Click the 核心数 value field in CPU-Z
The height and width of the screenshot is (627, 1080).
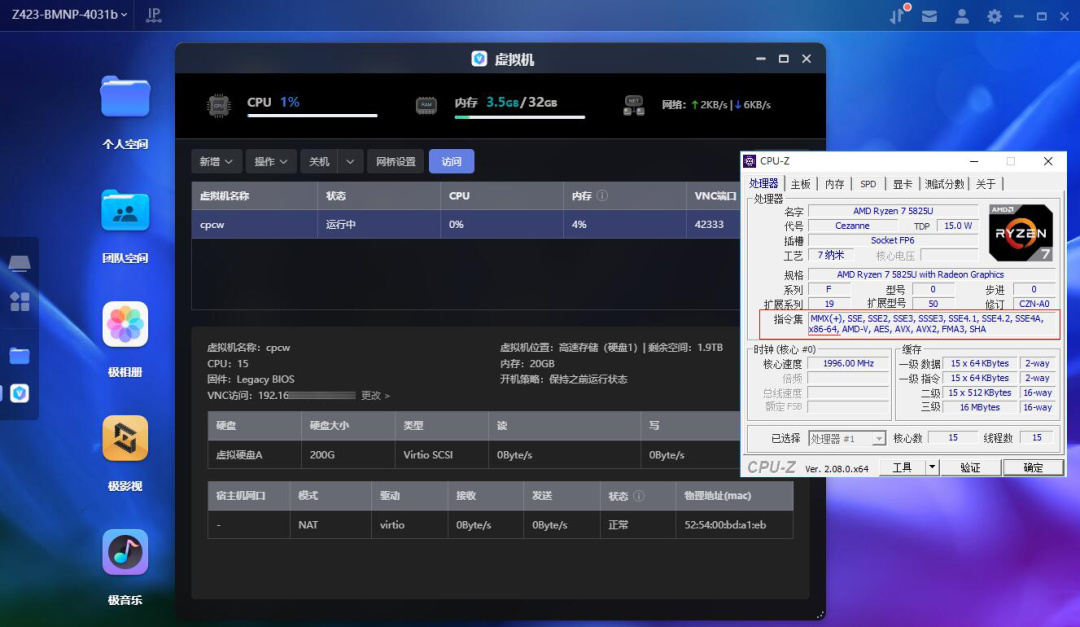coord(953,438)
